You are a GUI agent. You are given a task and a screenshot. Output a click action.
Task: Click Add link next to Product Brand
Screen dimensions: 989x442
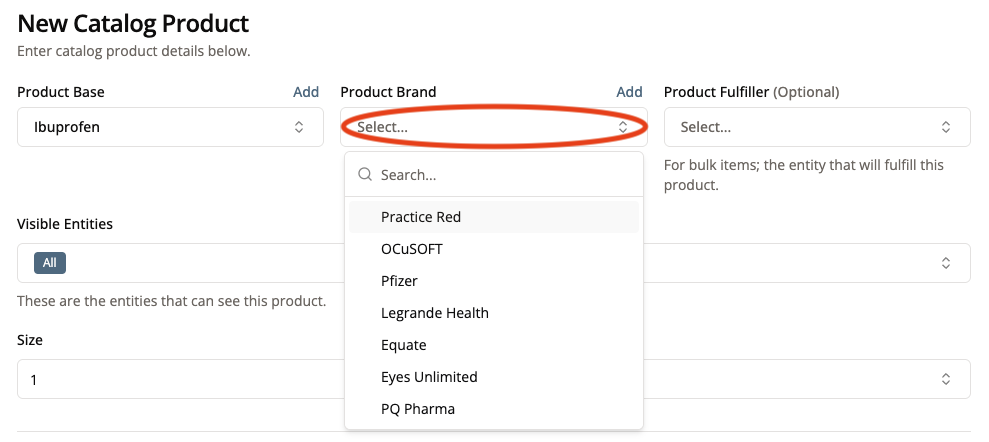629,92
